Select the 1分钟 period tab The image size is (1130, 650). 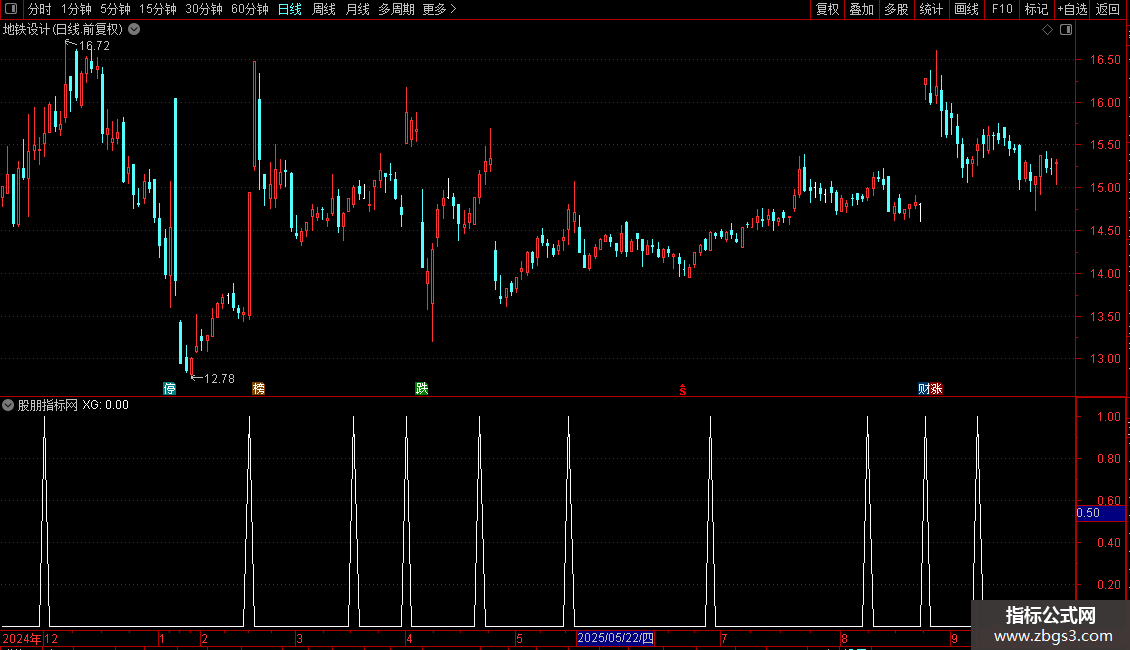coord(76,9)
